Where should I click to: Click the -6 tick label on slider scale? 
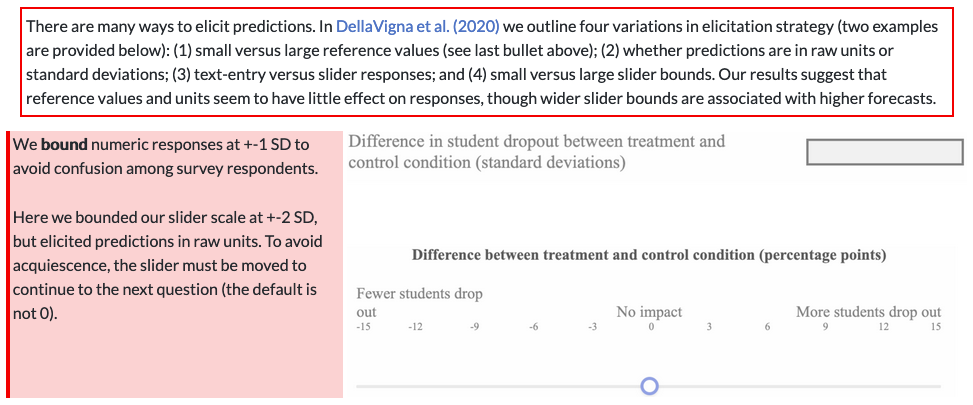tap(533, 327)
